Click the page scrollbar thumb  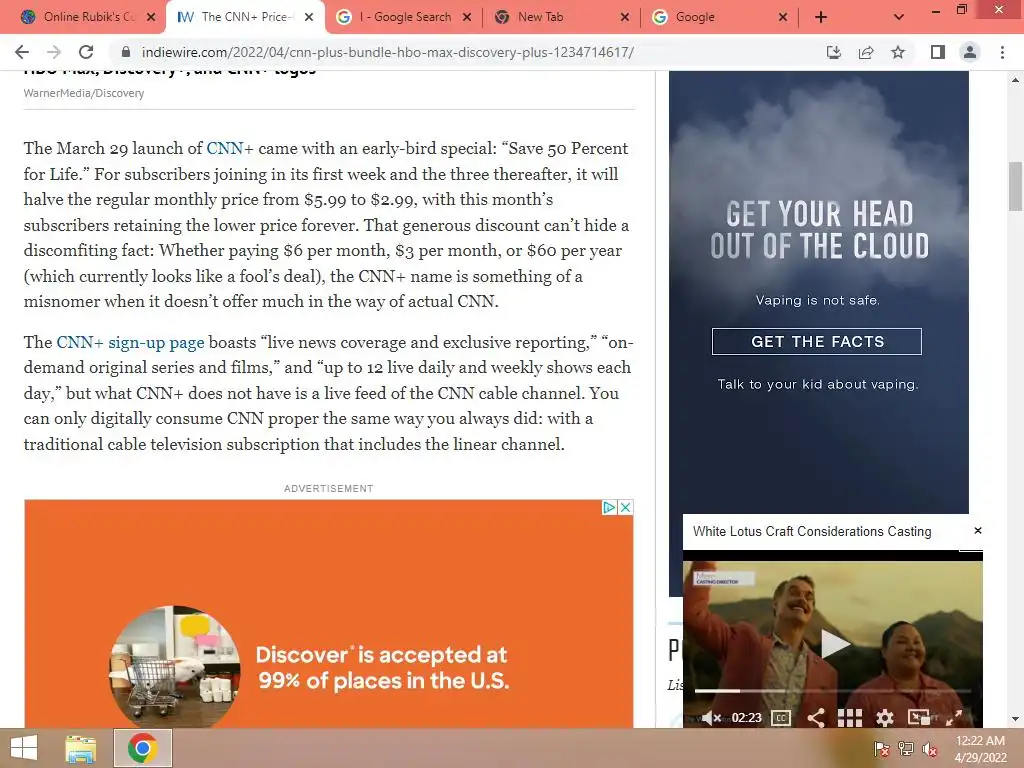(x=1015, y=187)
